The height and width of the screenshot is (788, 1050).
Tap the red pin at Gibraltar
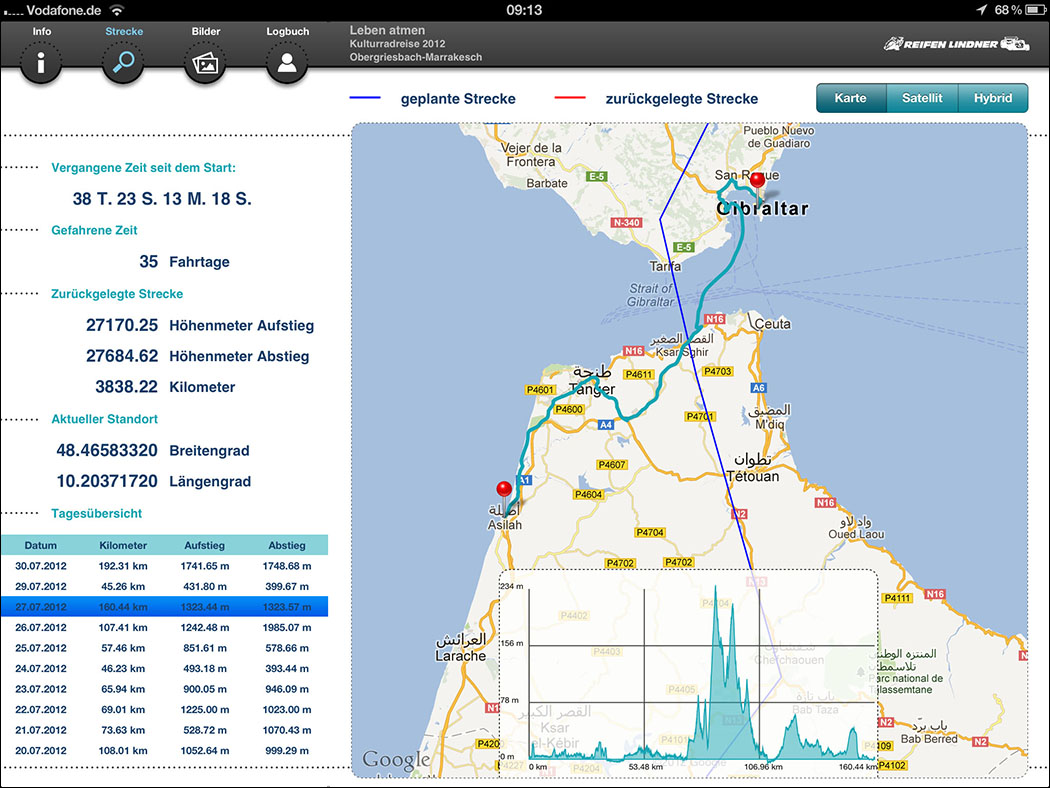point(757,181)
